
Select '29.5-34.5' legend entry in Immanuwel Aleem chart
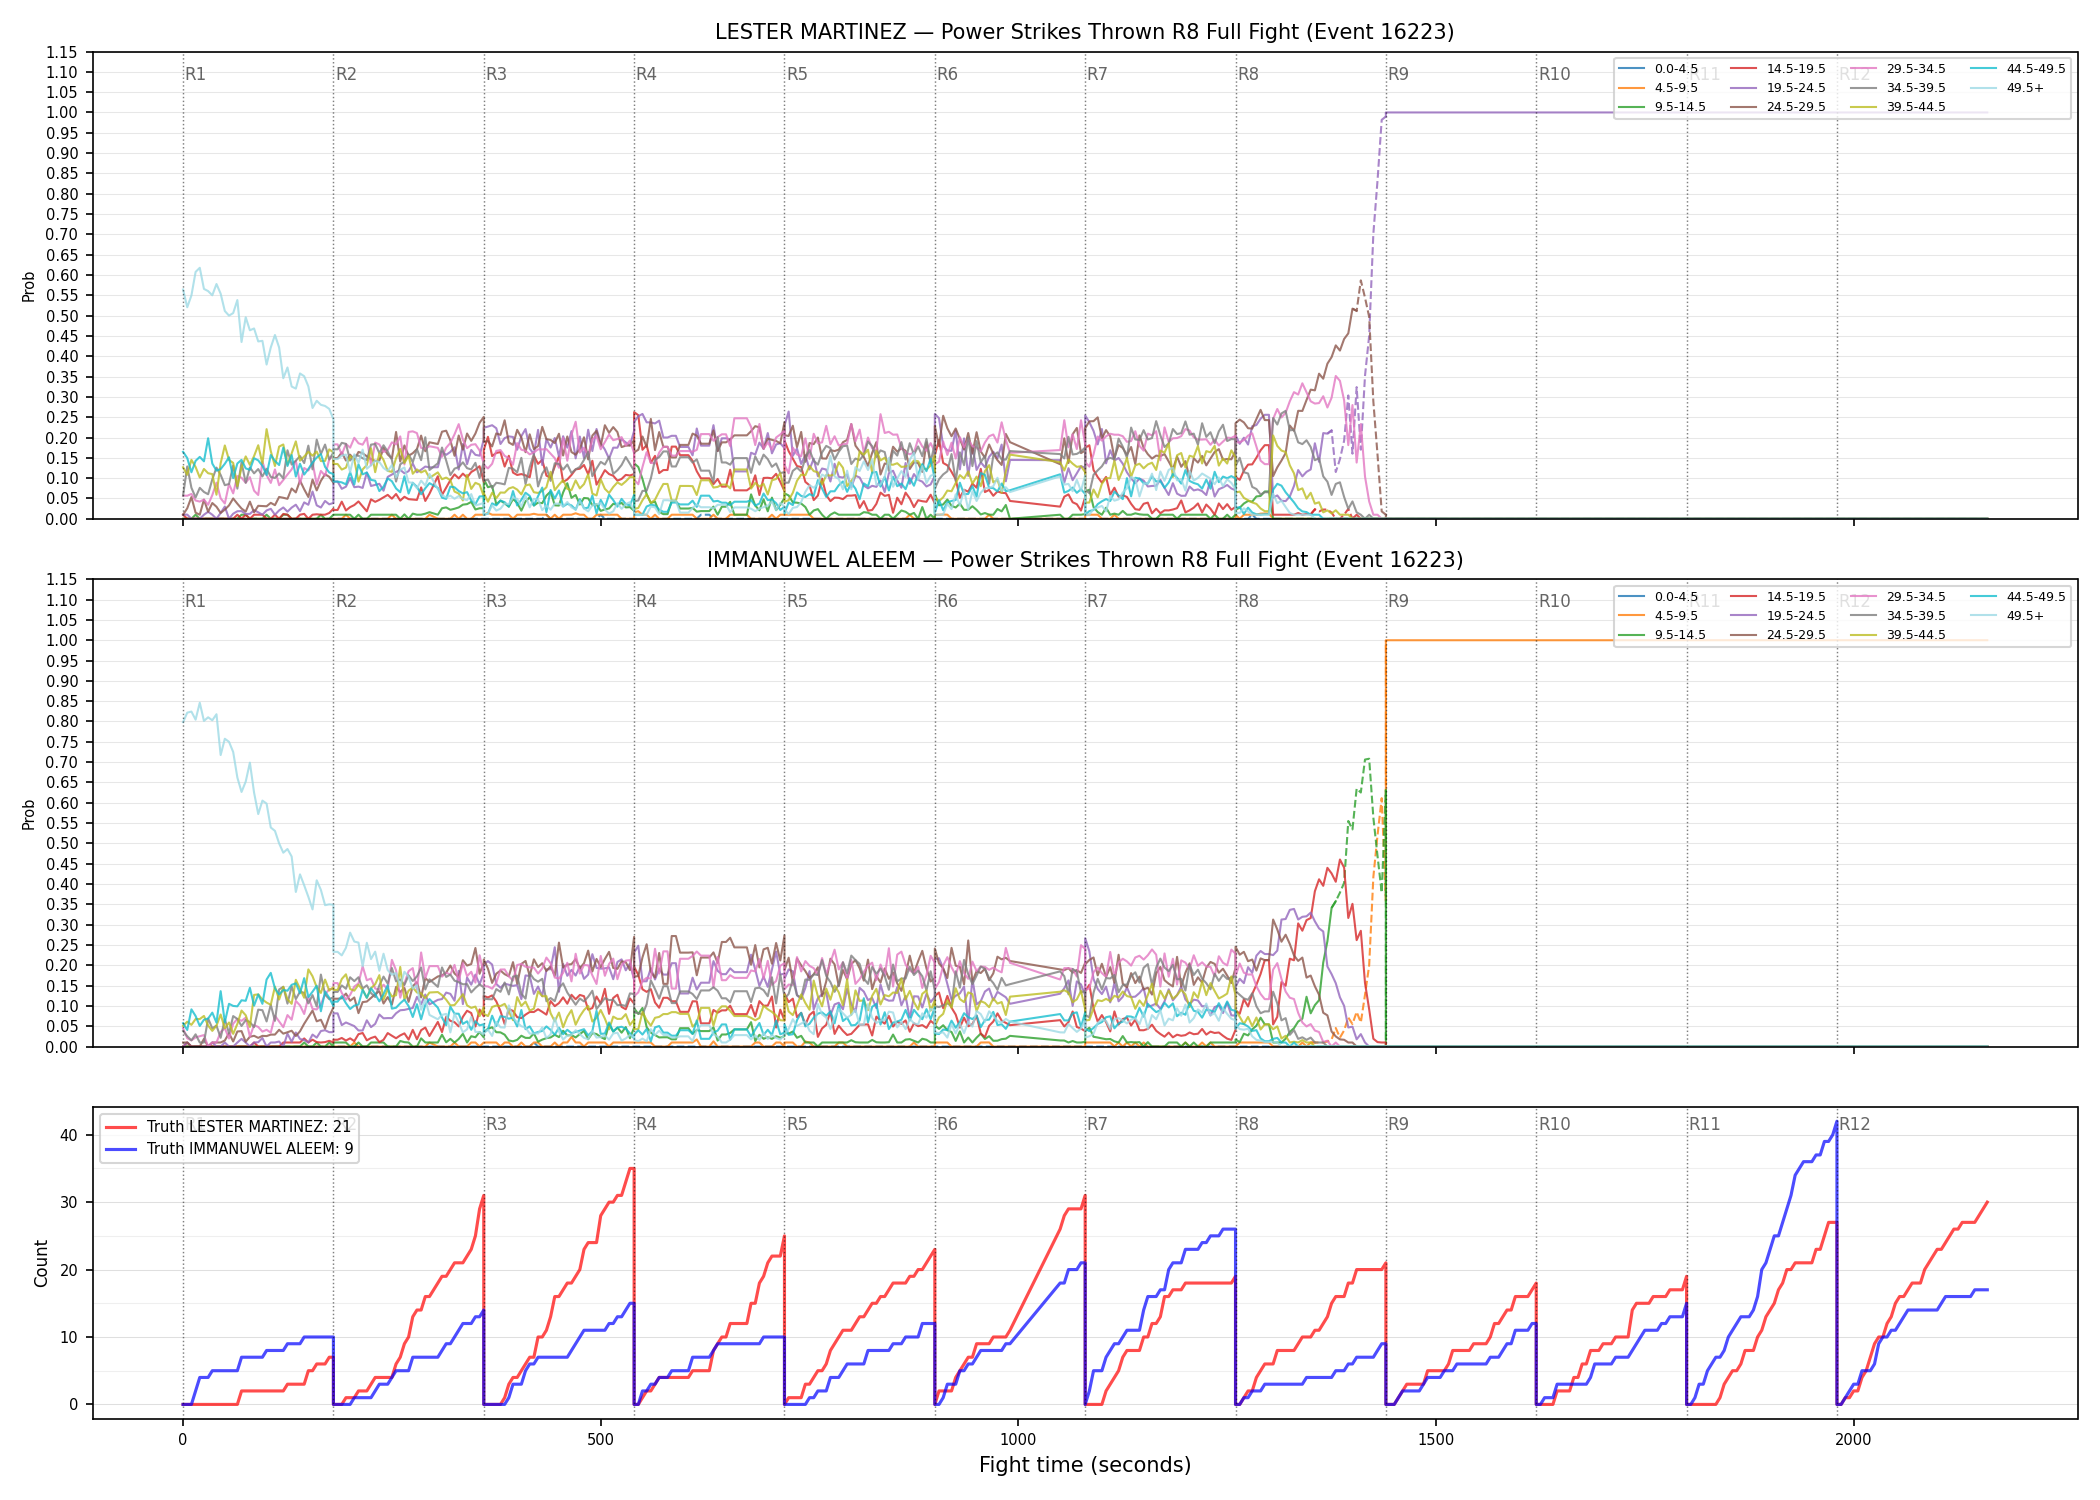(1898, 597)
